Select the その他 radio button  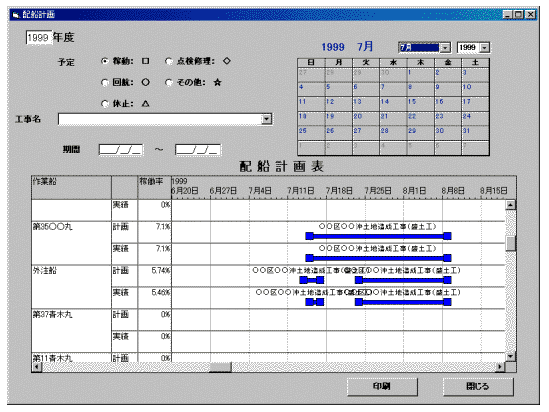[x=169, y=83]
